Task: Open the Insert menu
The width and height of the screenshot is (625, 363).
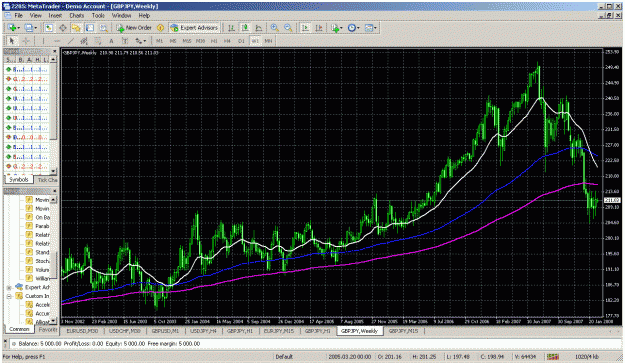Action: (55, 16)
